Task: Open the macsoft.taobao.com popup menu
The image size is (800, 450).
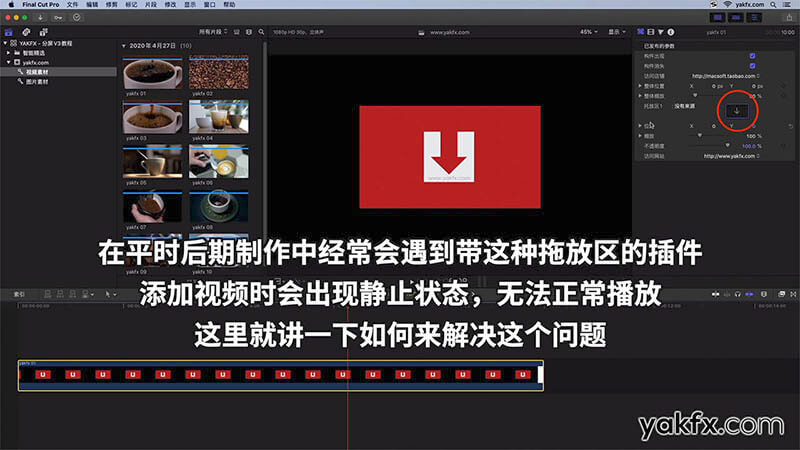Action: [726, 76]
